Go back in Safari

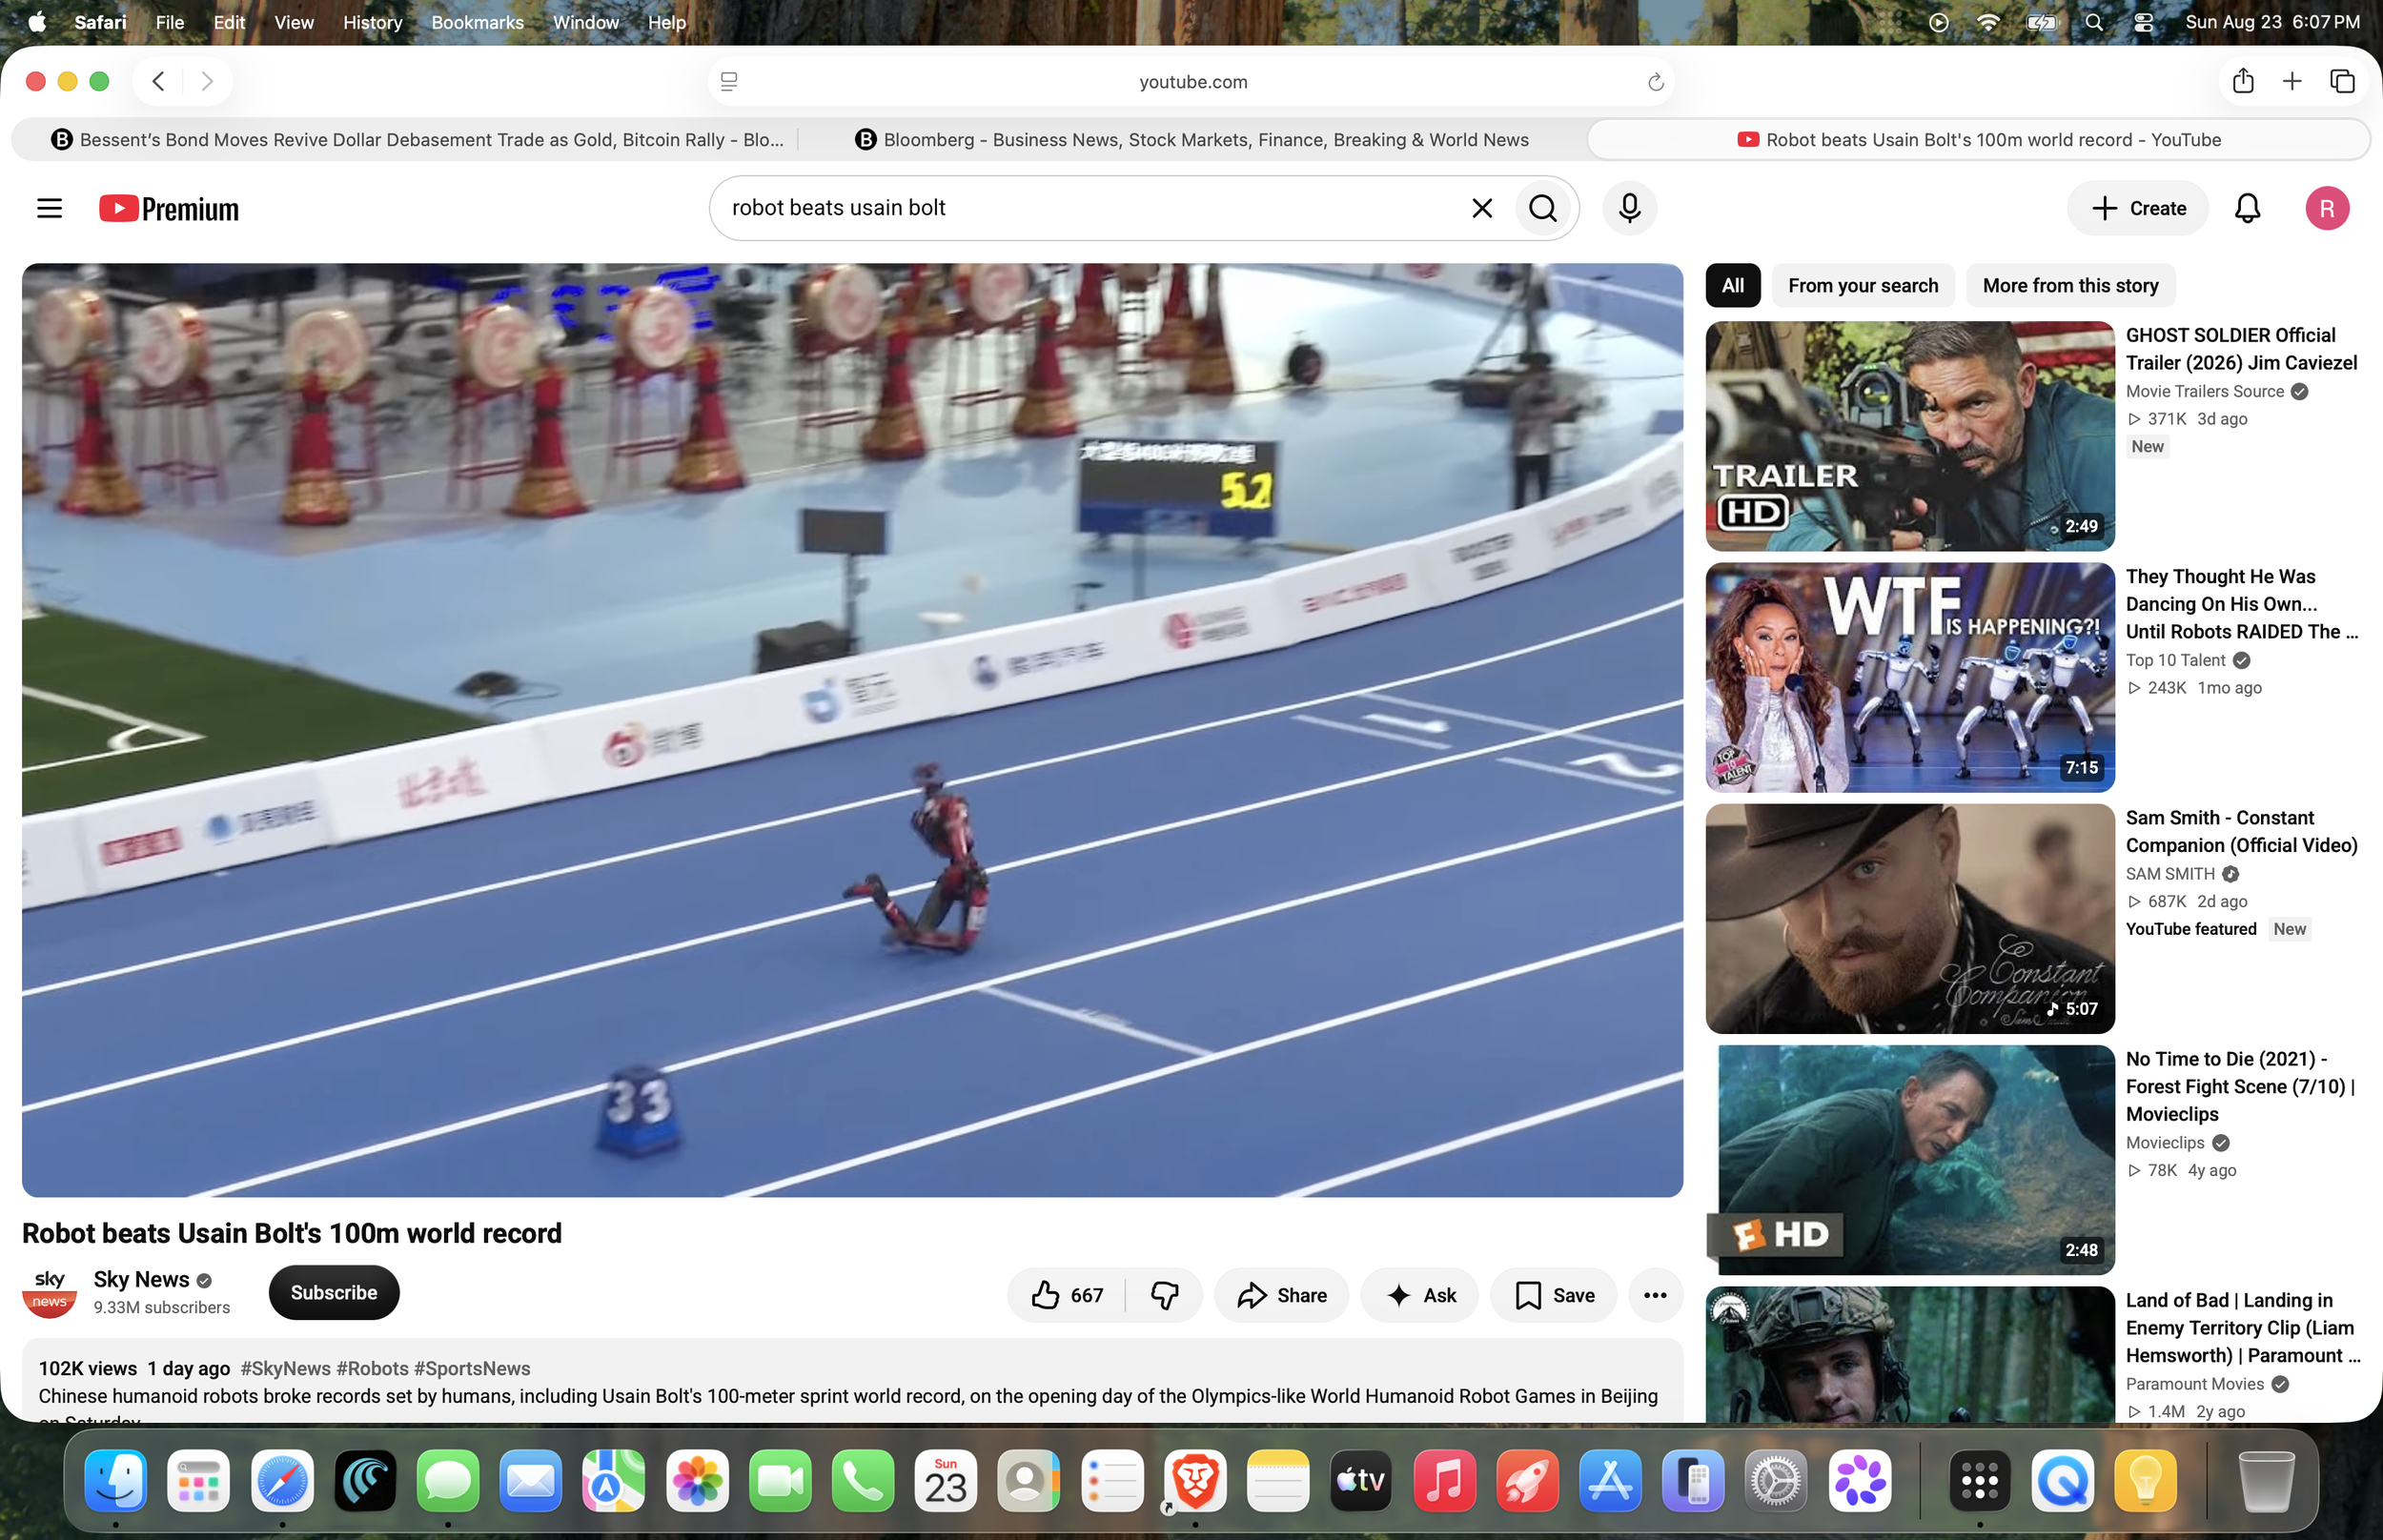[x=158, y=81]
